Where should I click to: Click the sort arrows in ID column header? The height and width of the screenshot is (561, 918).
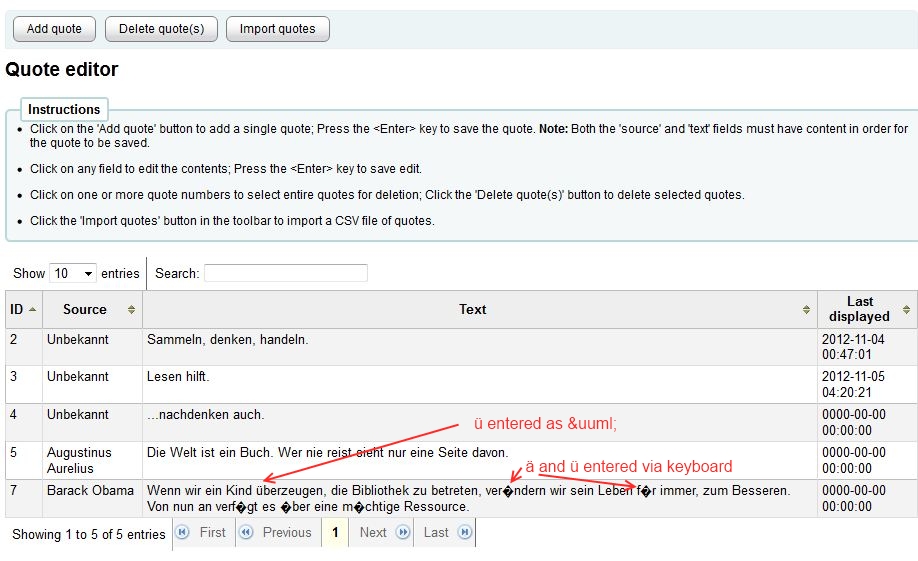pos(33,310)
